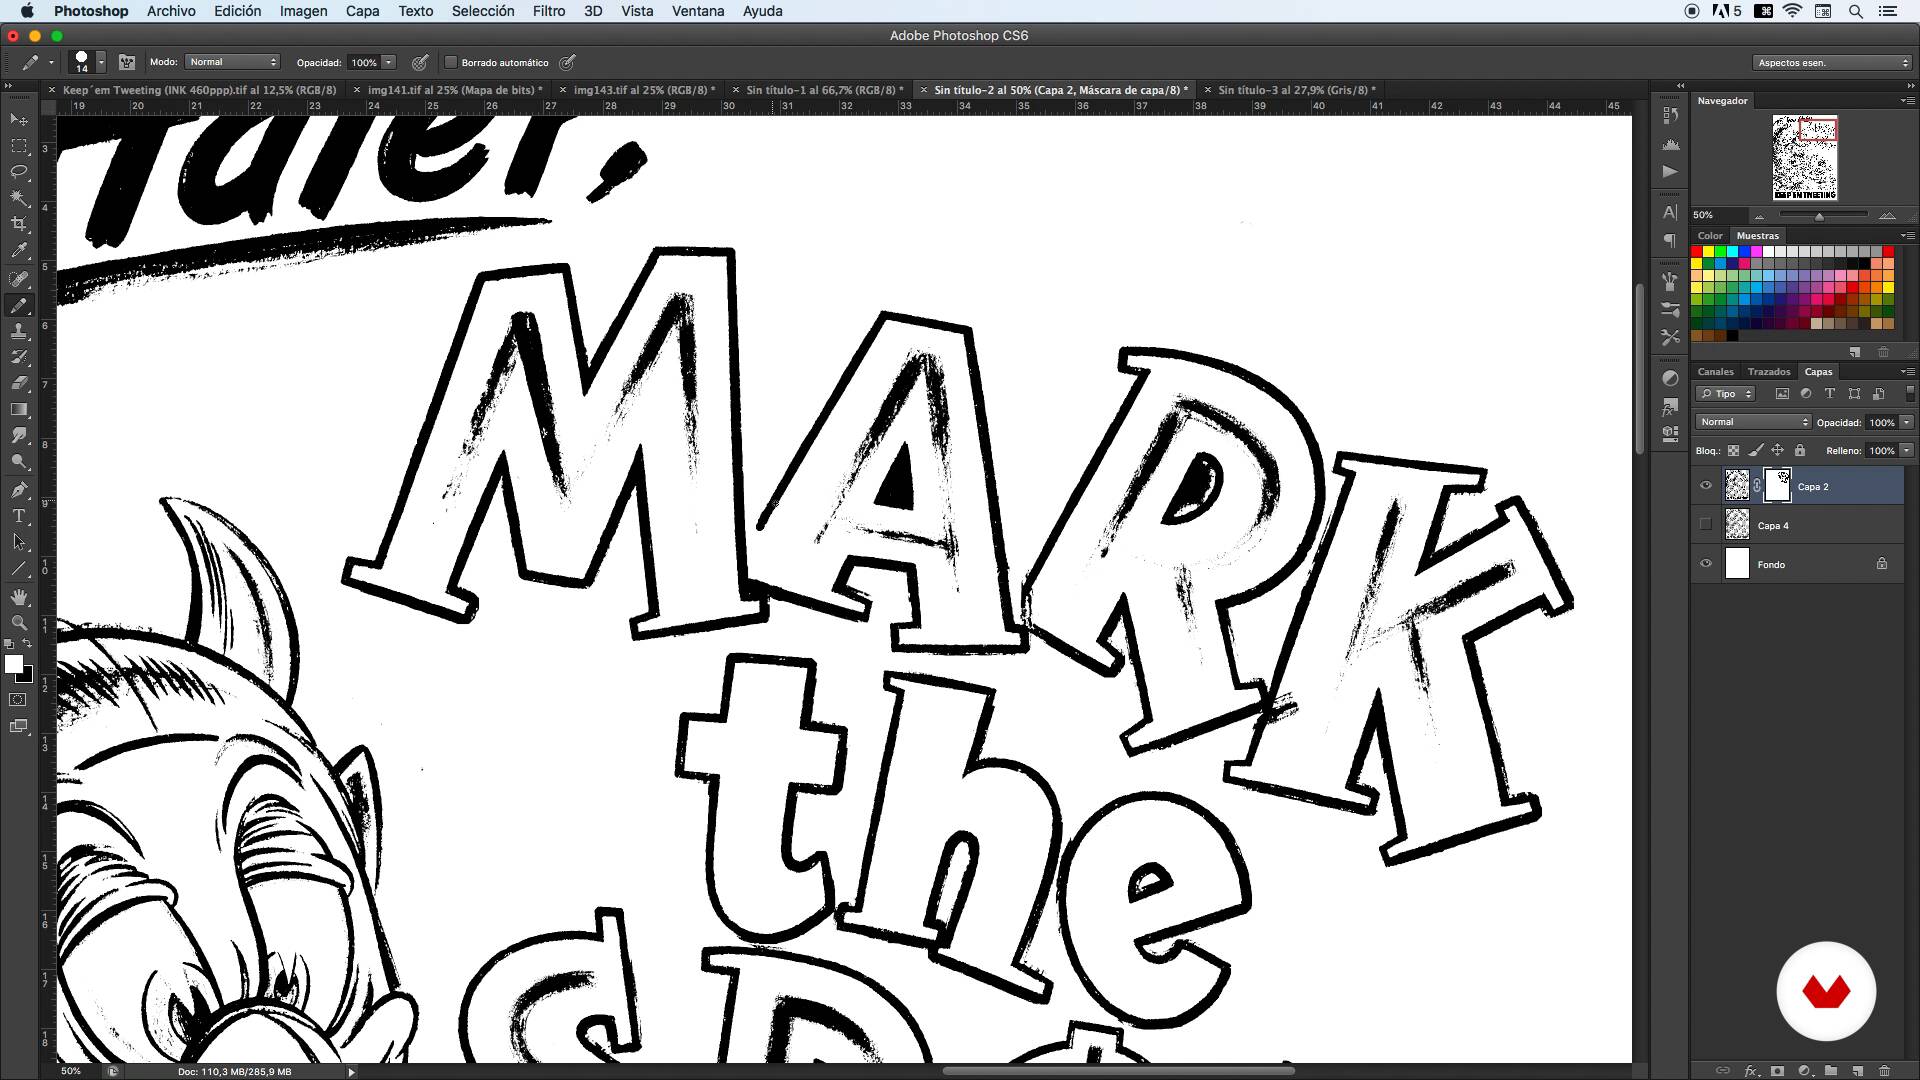
Task: Toggle lock position
Action: [1778, 451]
